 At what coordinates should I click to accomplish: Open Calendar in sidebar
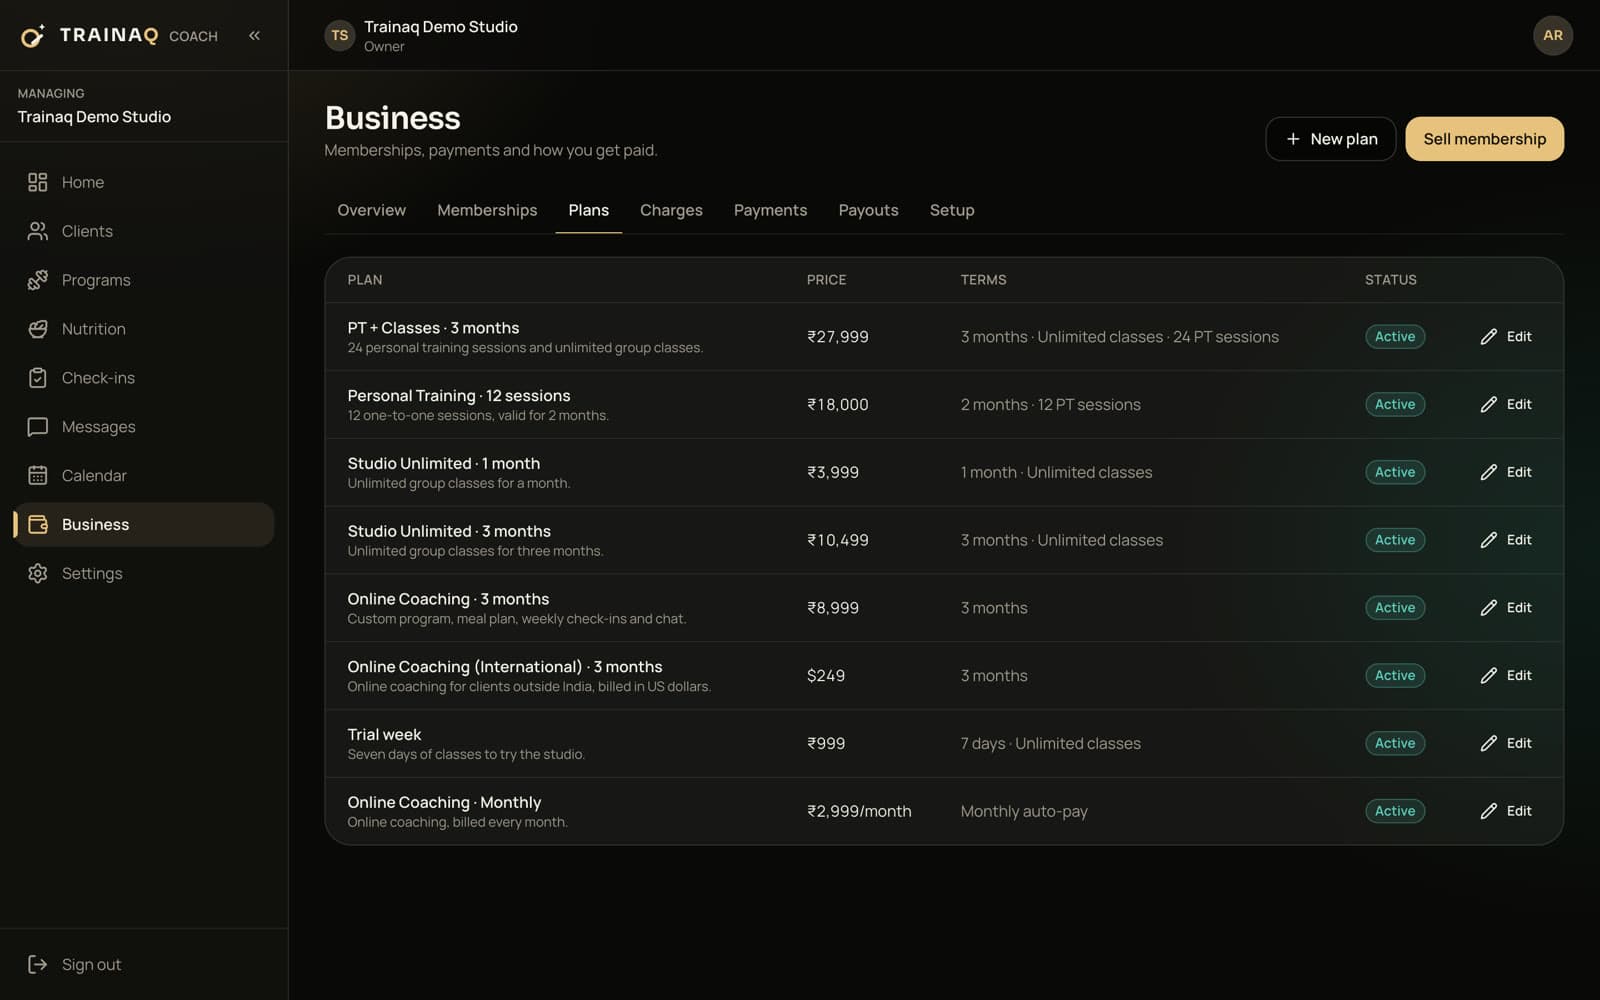(144, 475)
